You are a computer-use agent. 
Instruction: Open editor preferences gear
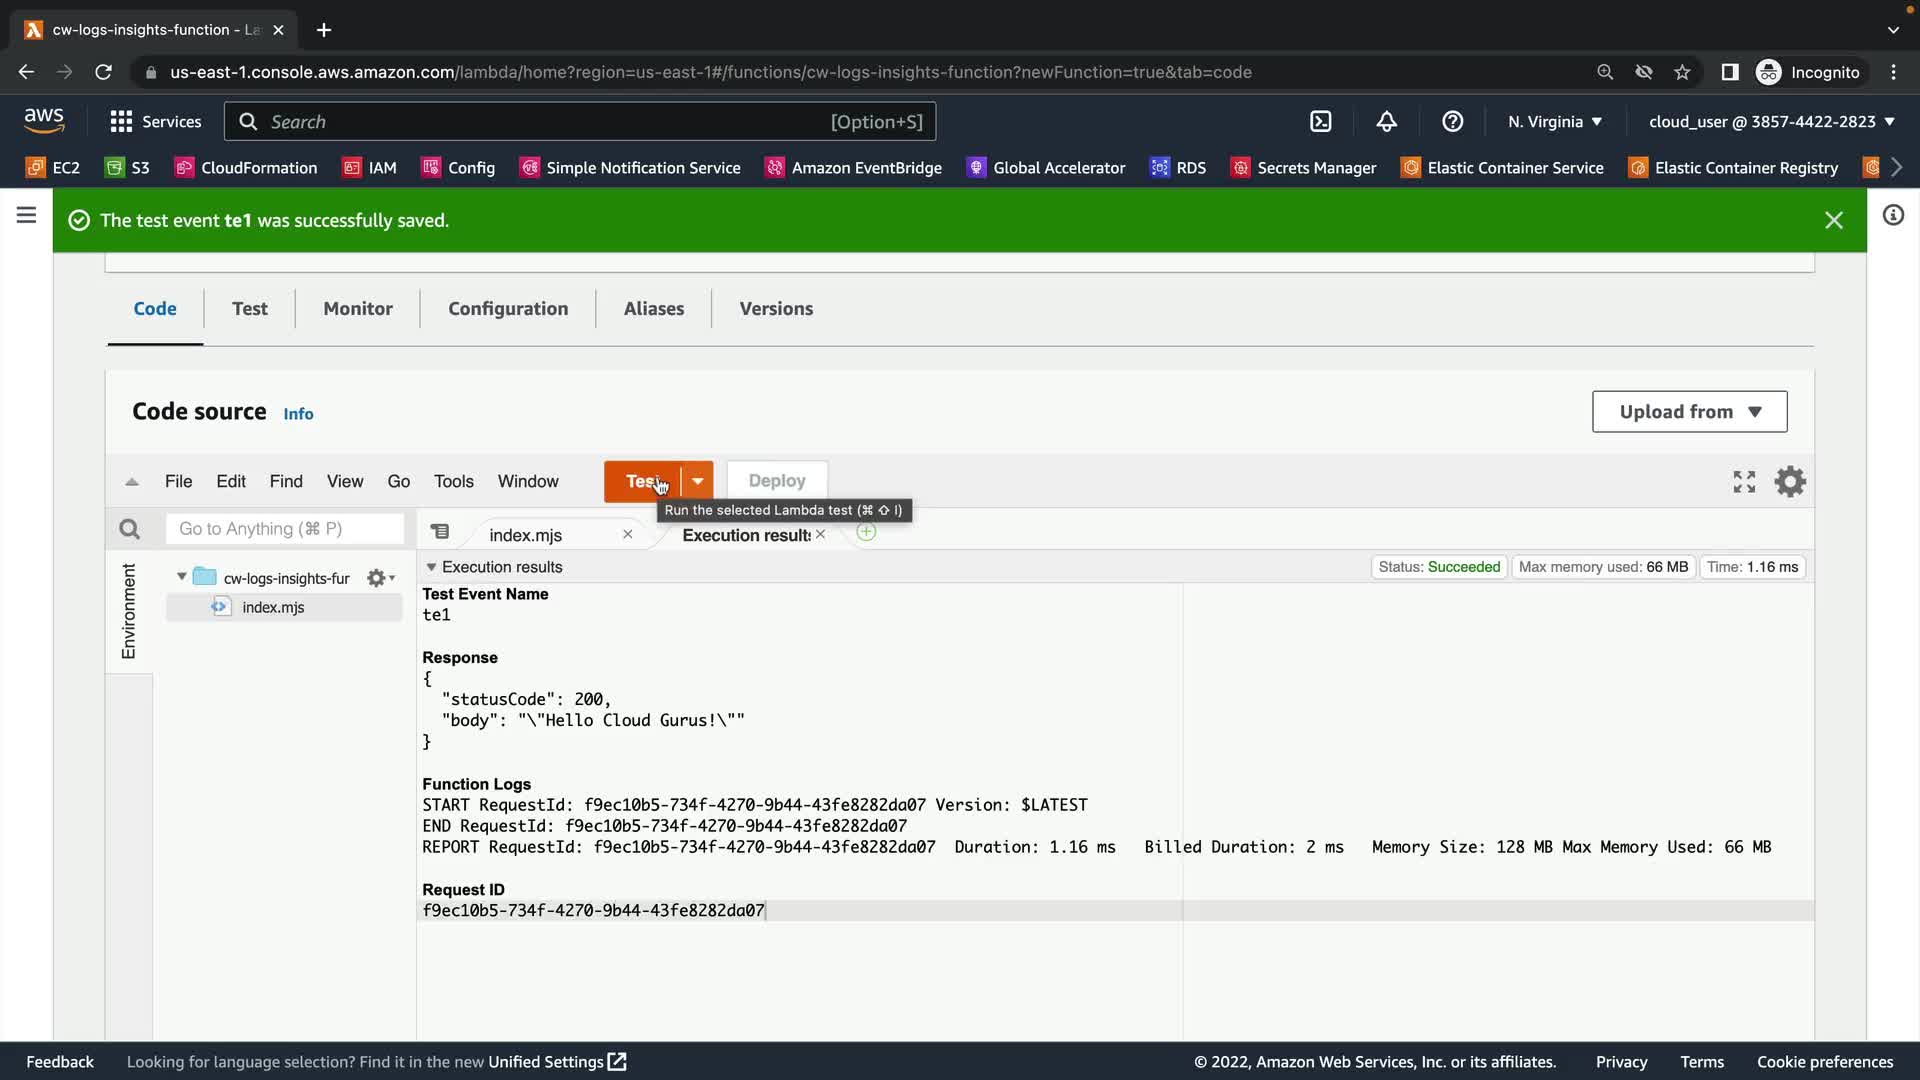[x=1789, y=482]
